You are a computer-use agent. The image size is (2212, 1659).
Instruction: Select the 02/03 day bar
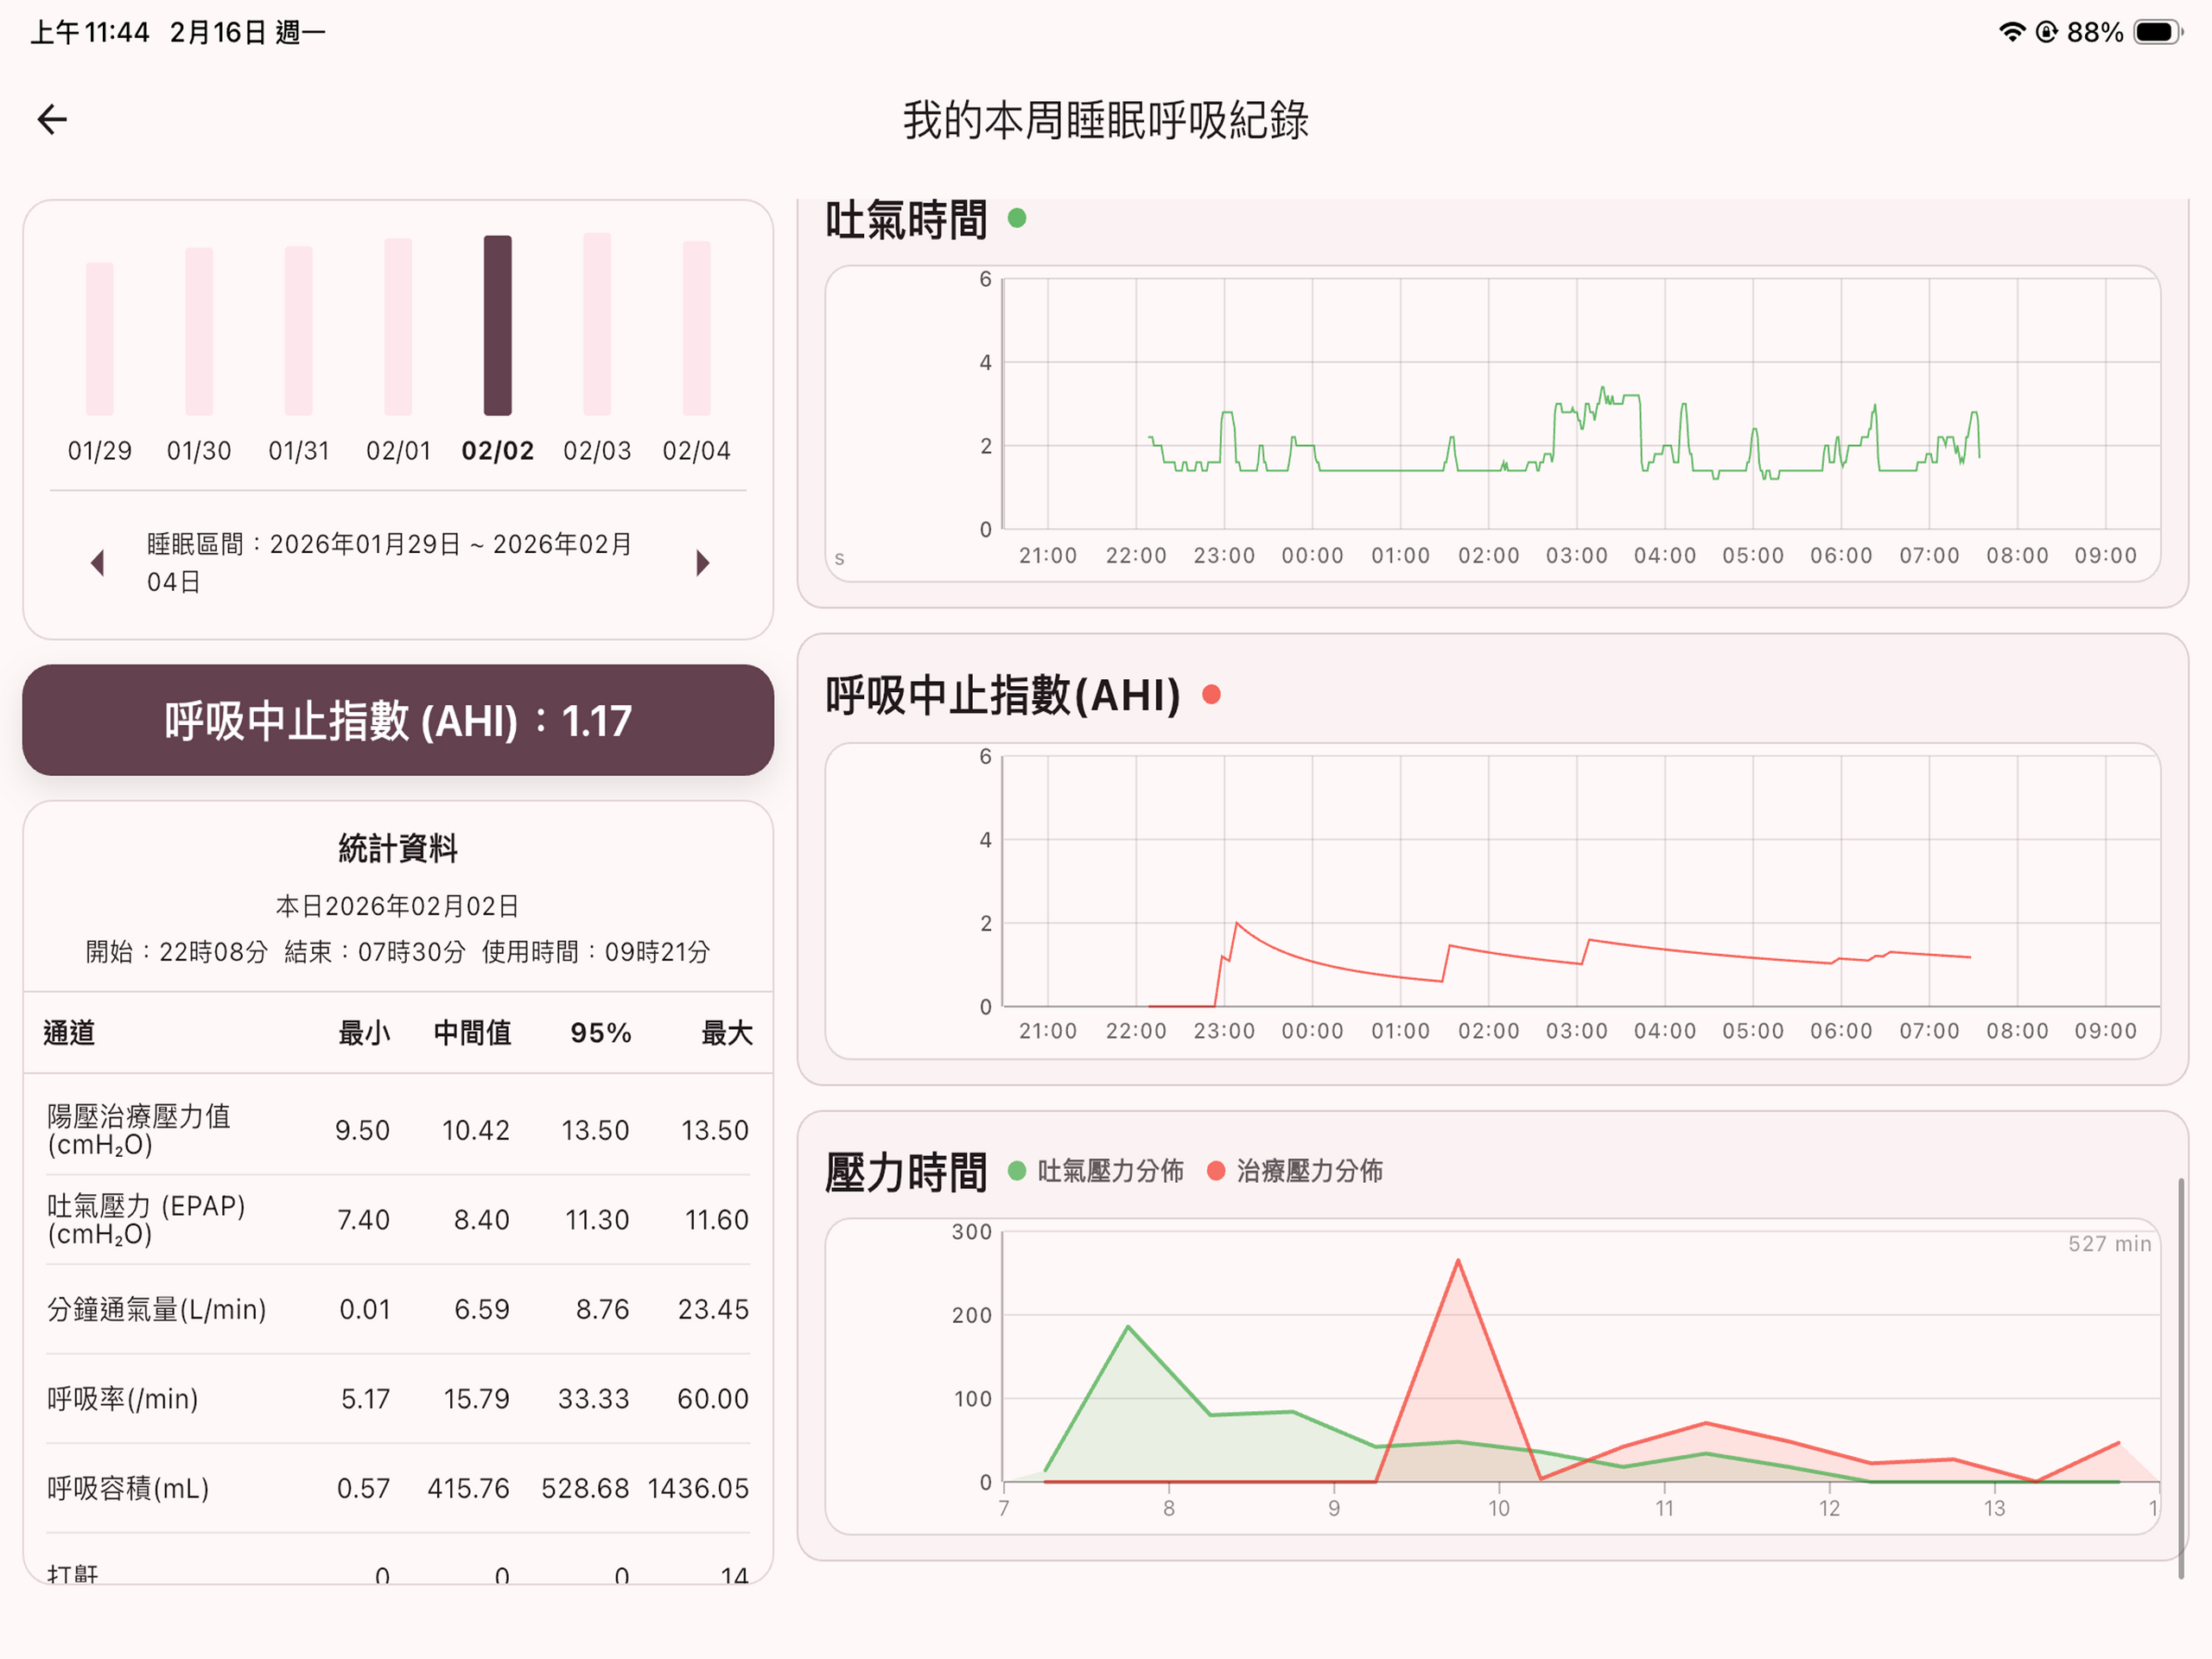pyautogui.click(x=597, y=324)
